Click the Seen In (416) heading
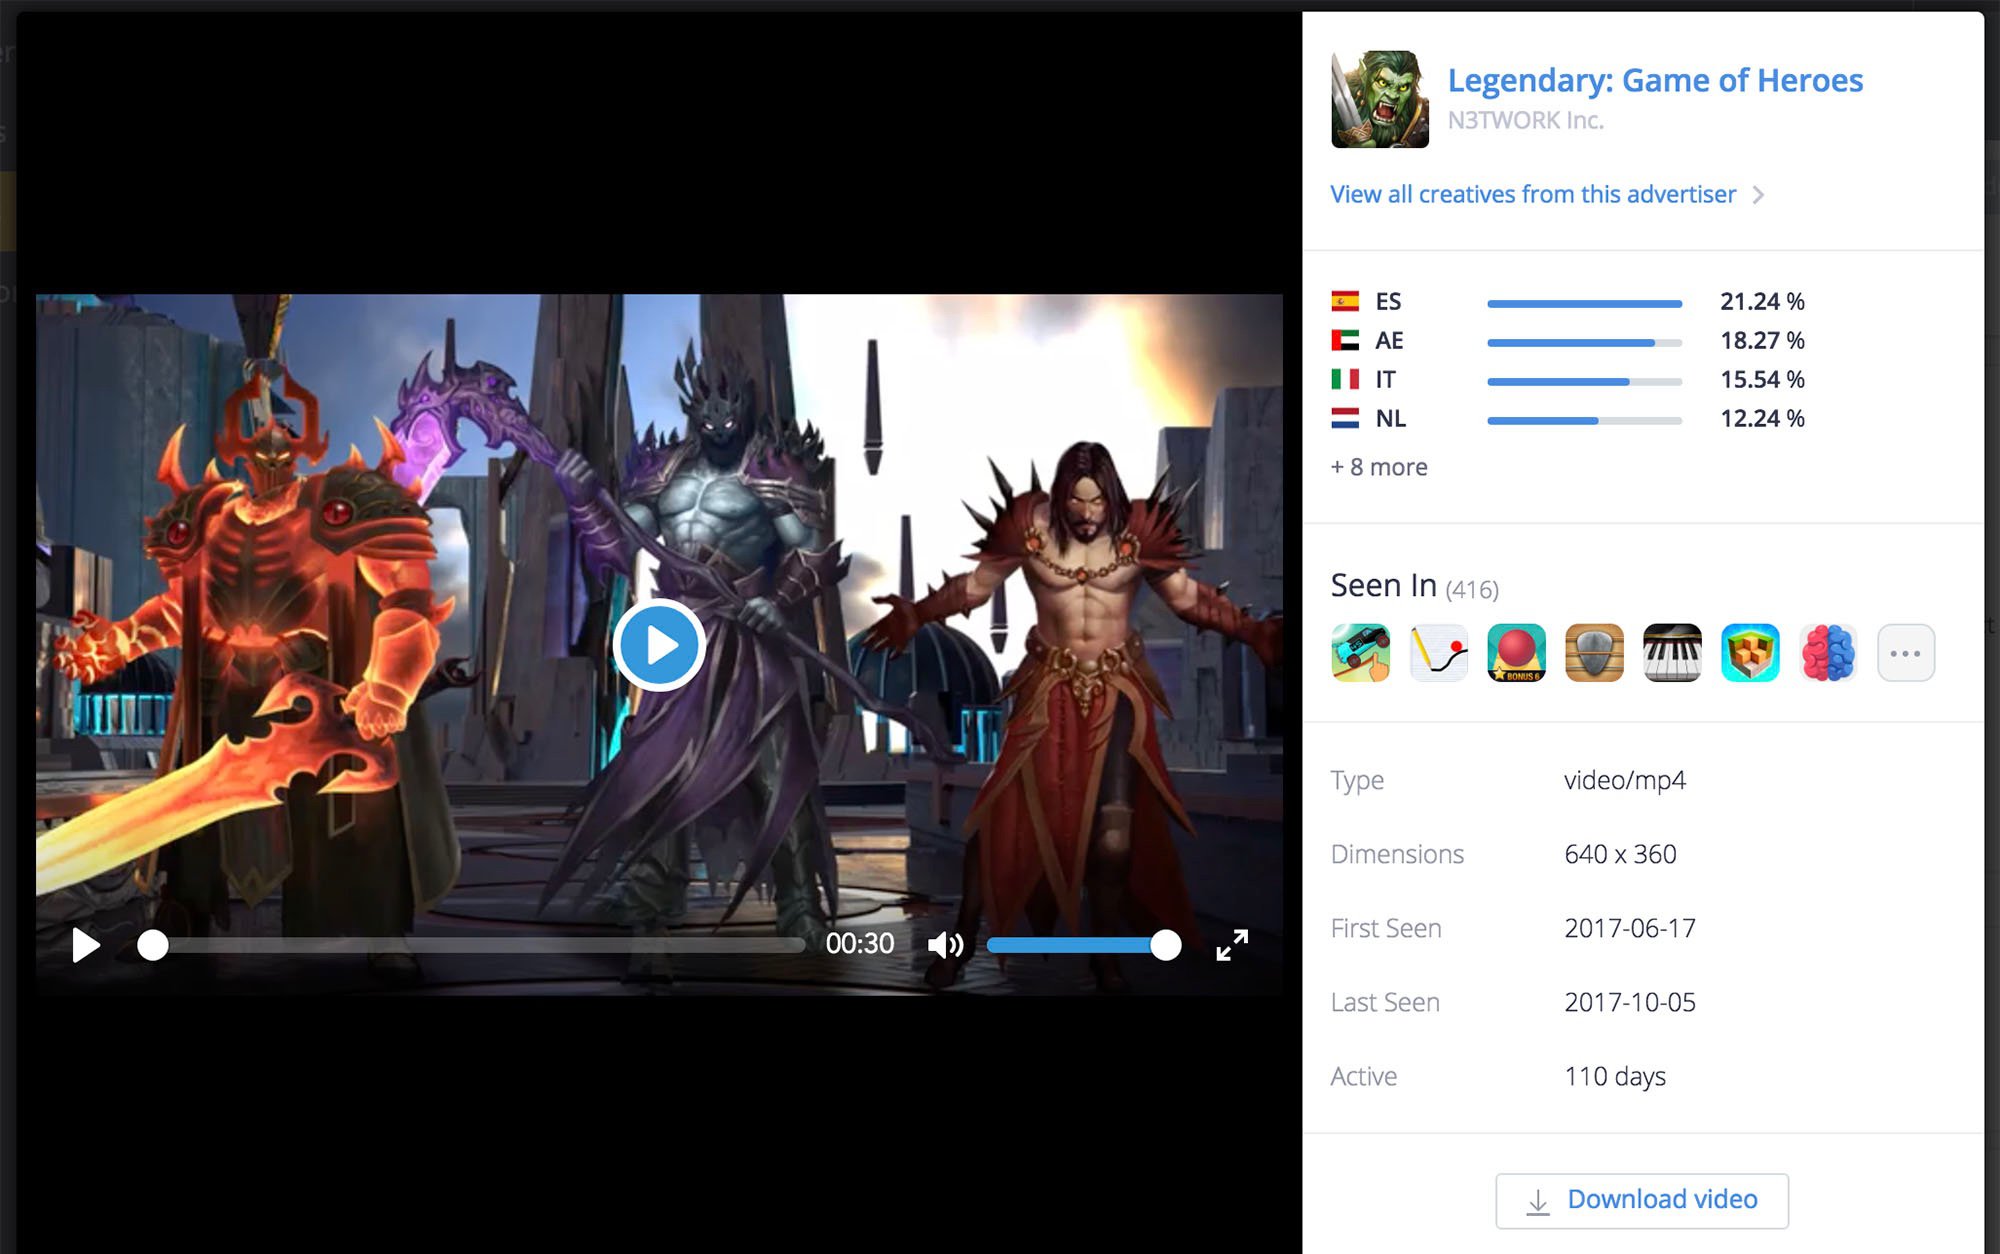The image size is (2000, 1254). (x=1414, y=585)
